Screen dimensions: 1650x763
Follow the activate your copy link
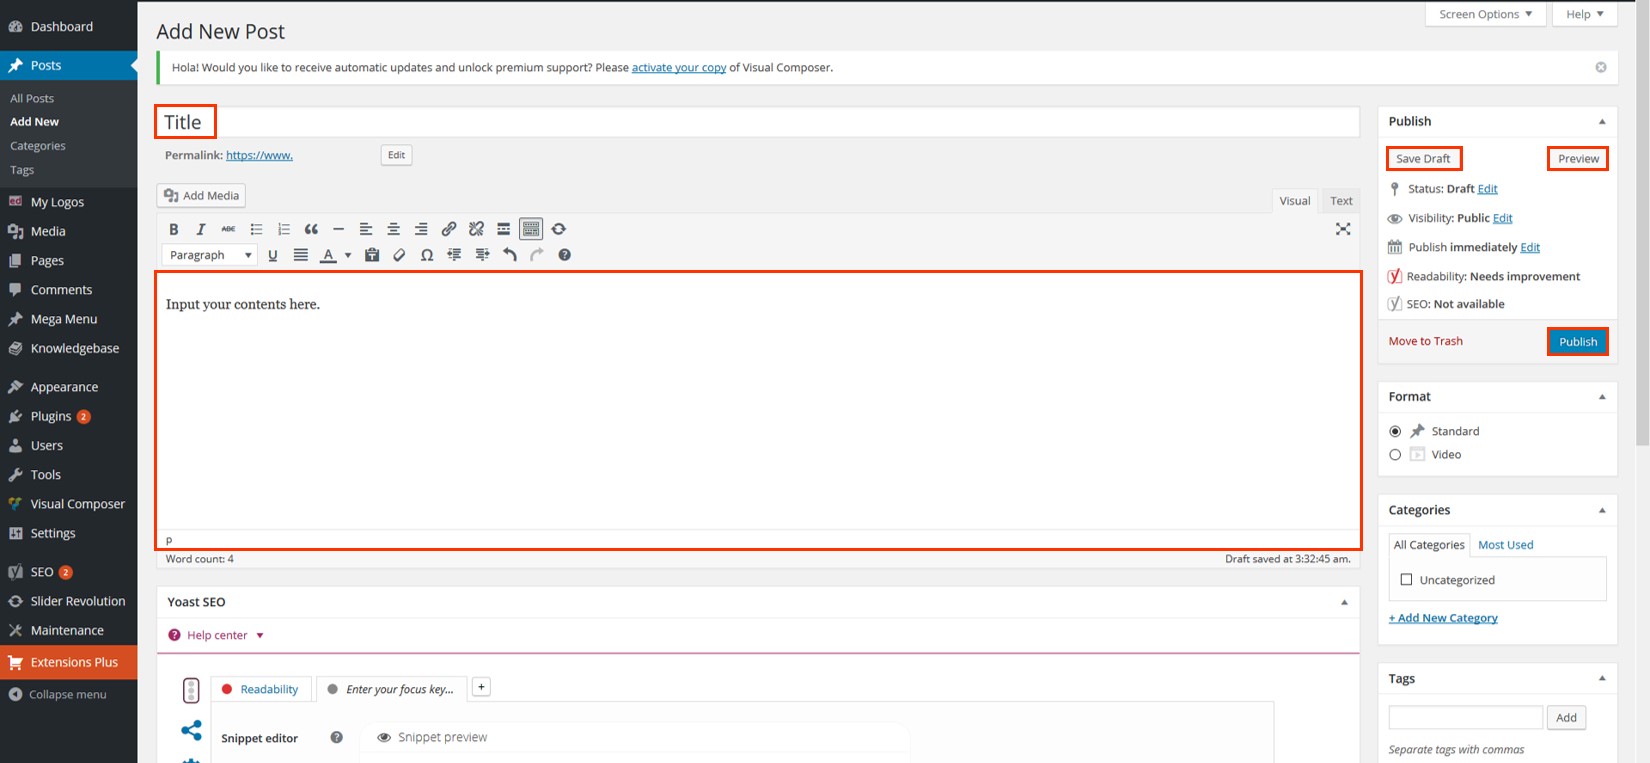679,68
